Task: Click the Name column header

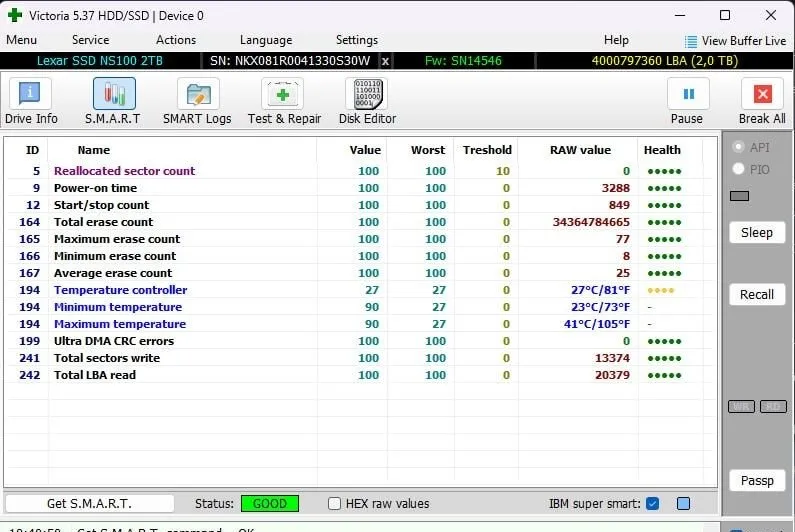Action: point(94,150)
